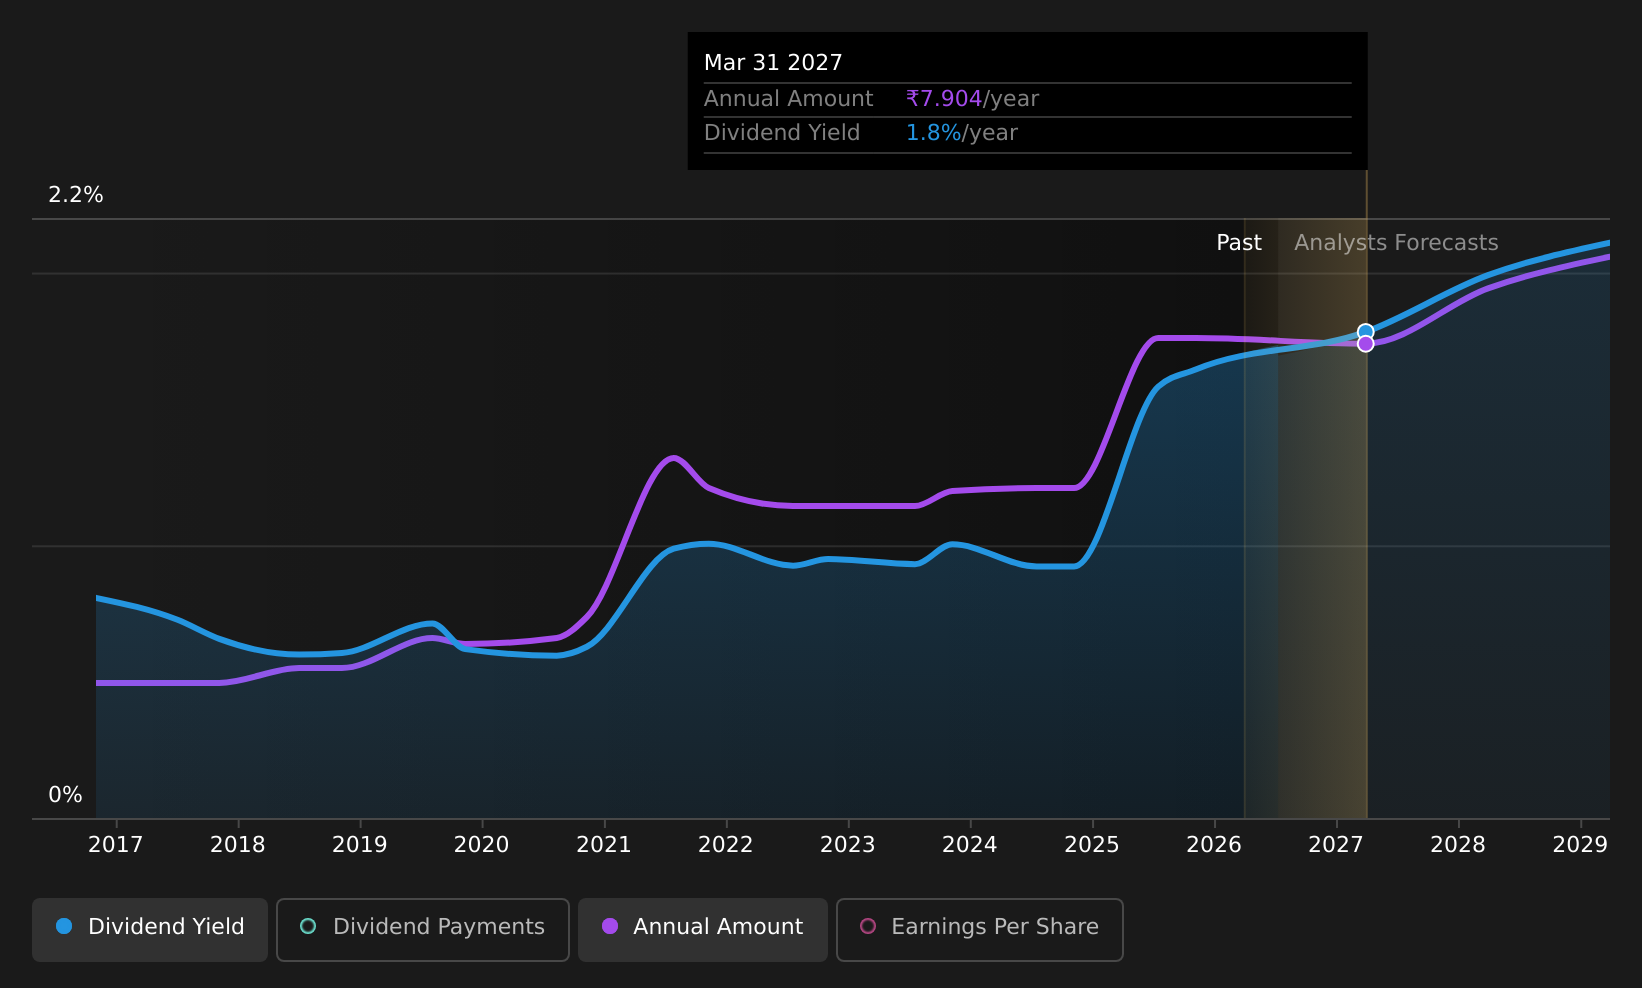
Task: Click the ₹7.904/year tooltip value
Action: tap(972, 99)
